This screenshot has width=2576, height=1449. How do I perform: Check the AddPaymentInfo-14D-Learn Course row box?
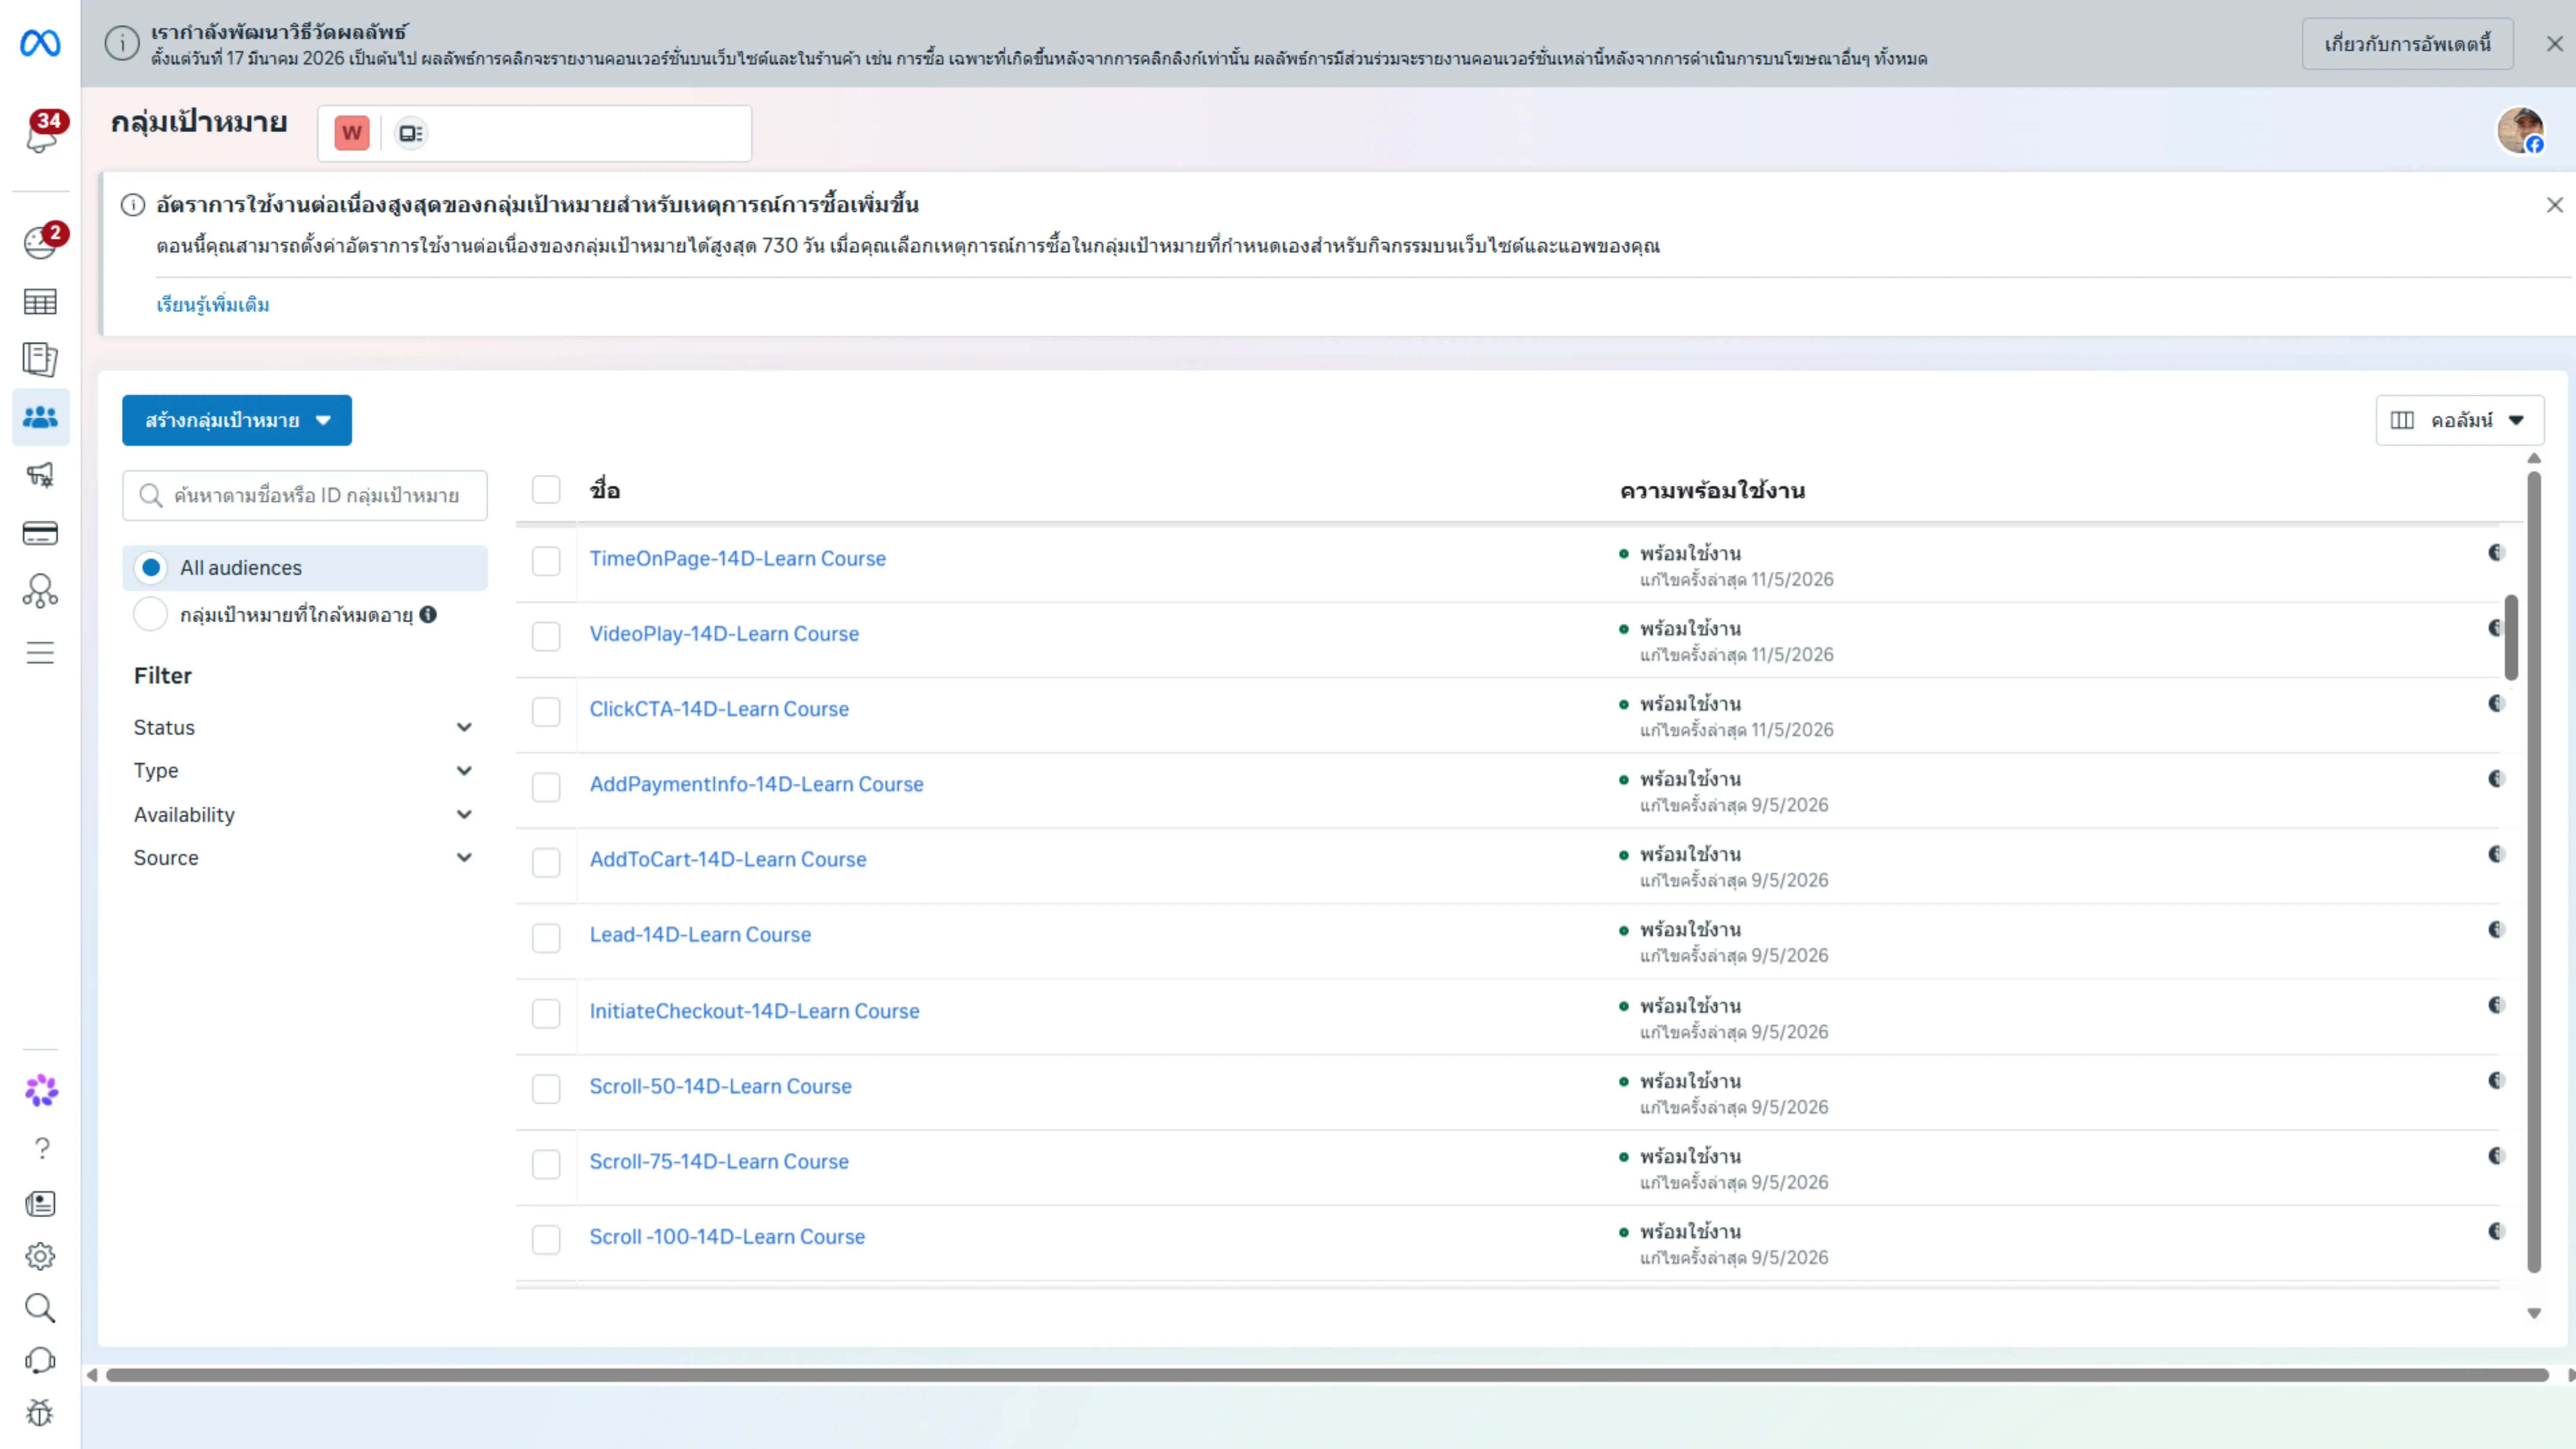pyautogui.click(x=546, y=787)
